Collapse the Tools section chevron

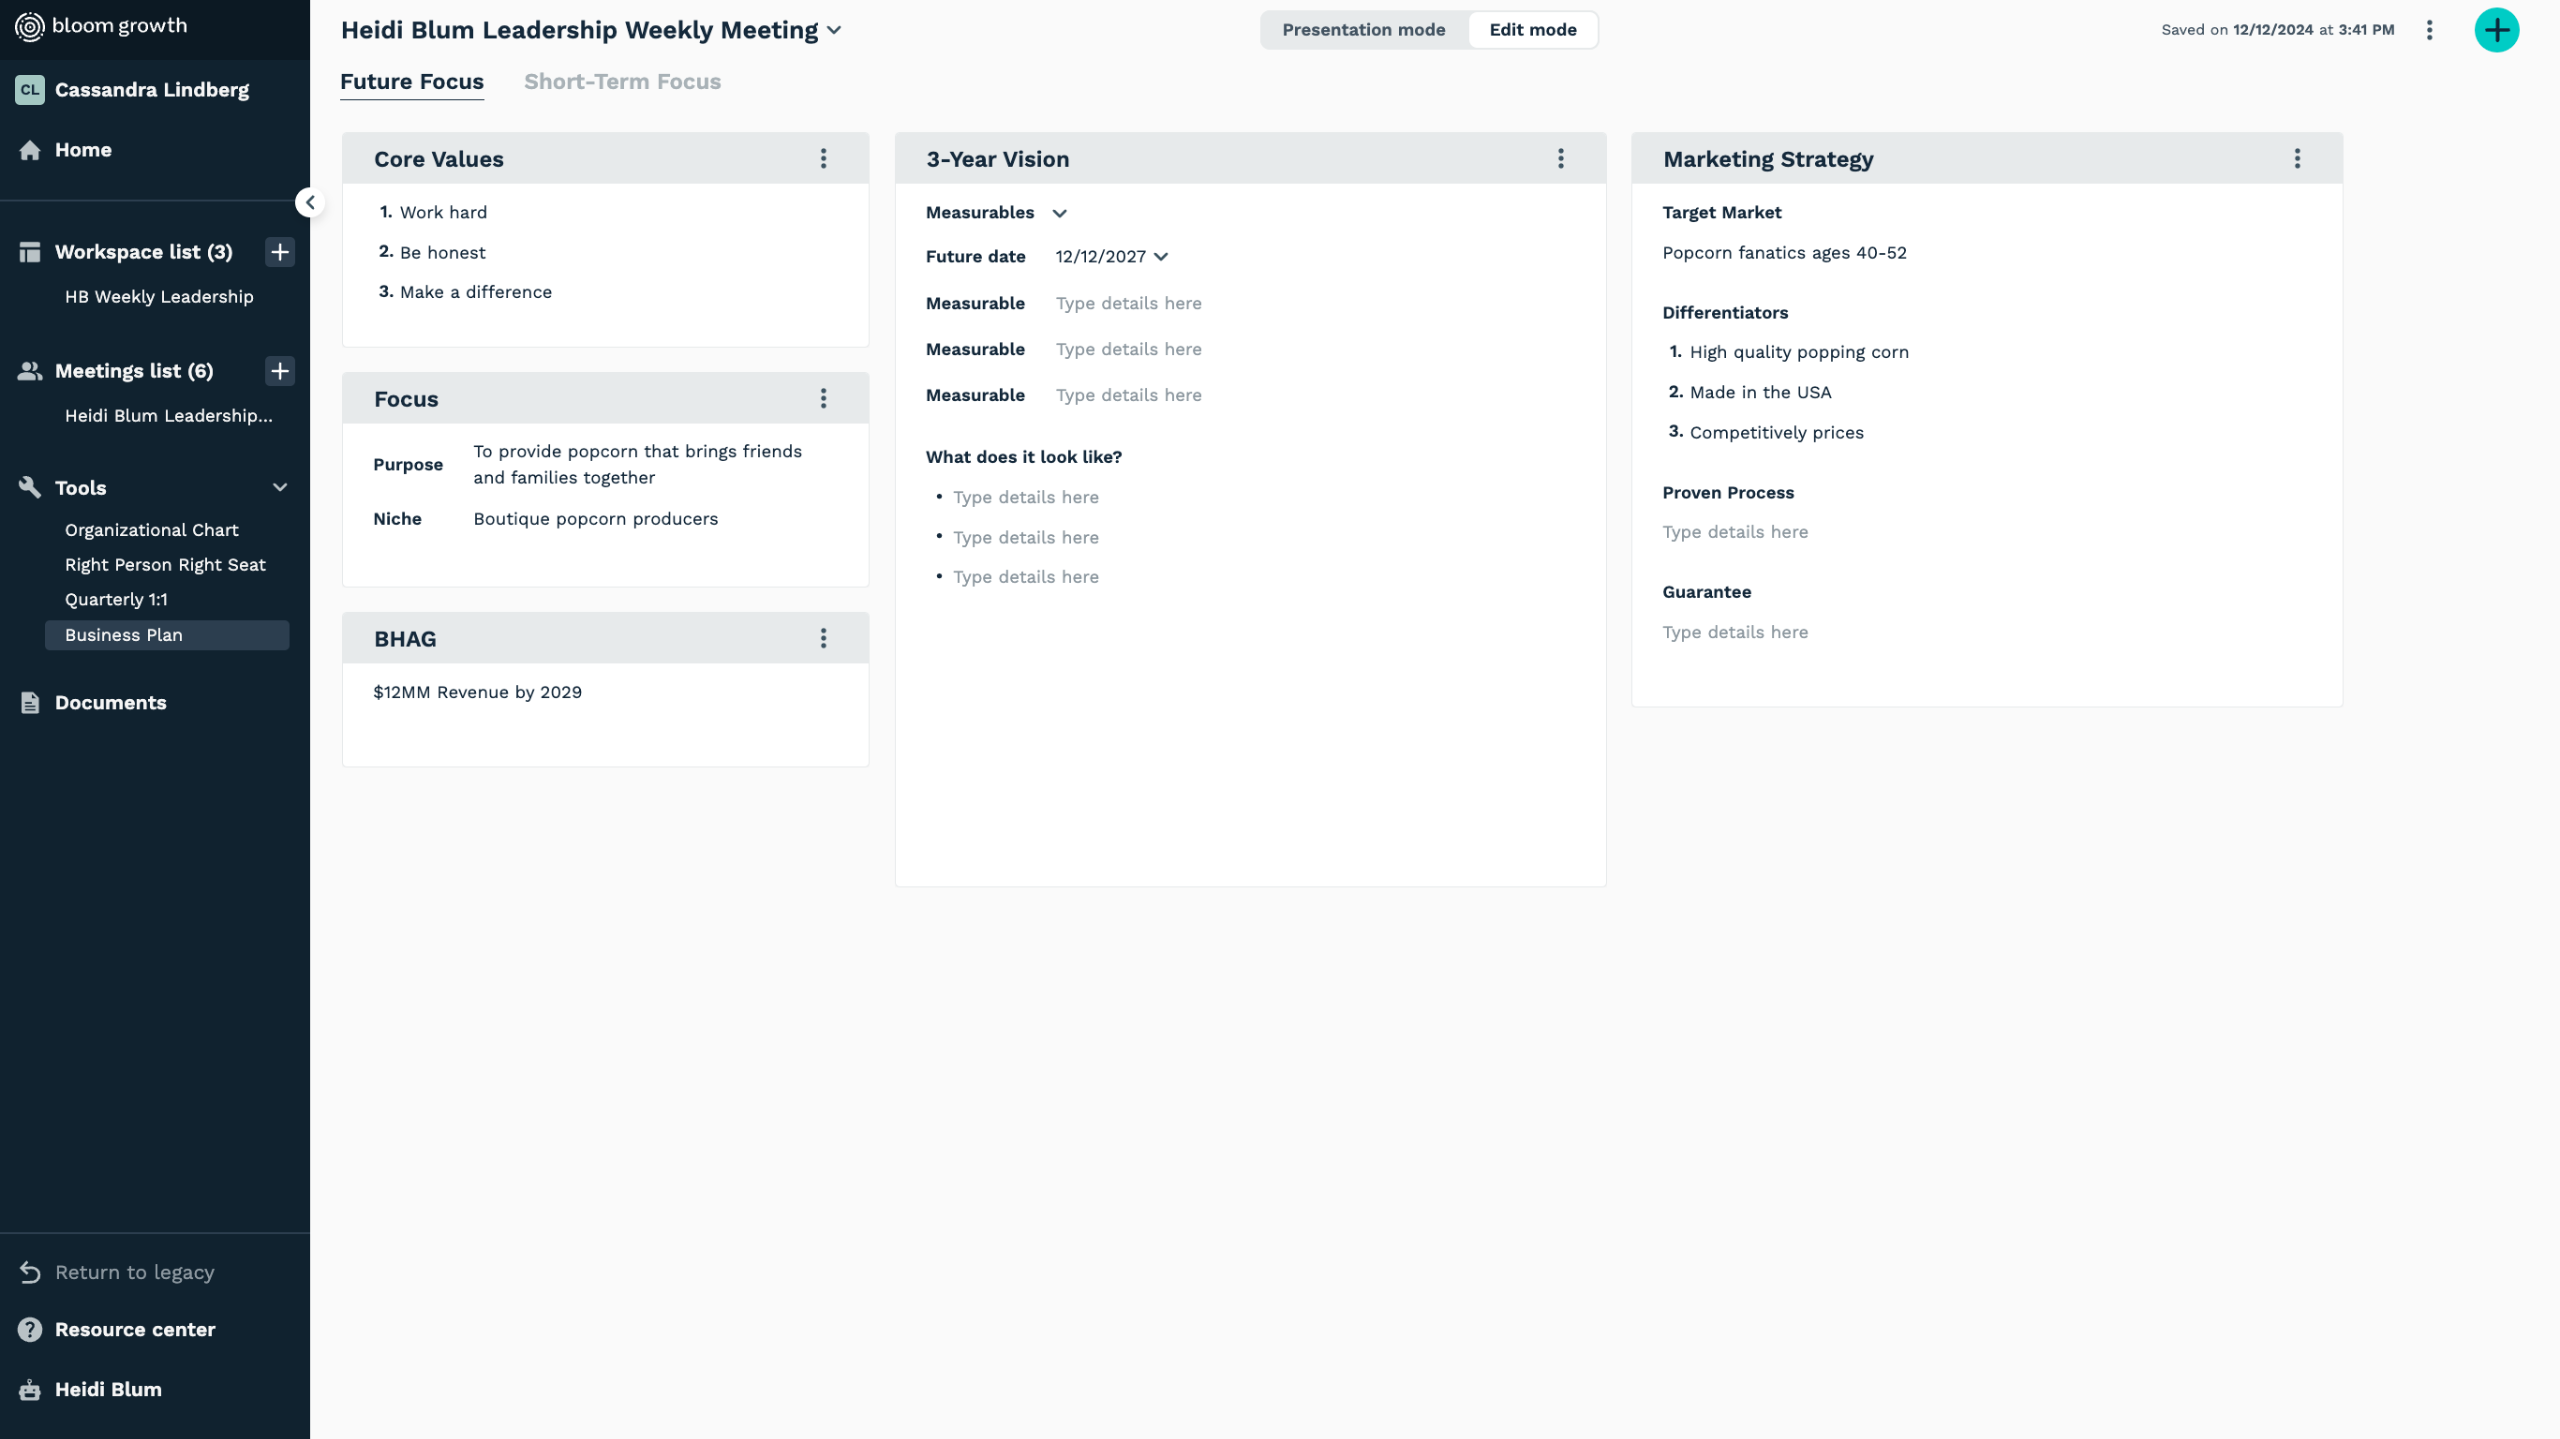click(x=280, y=487)
